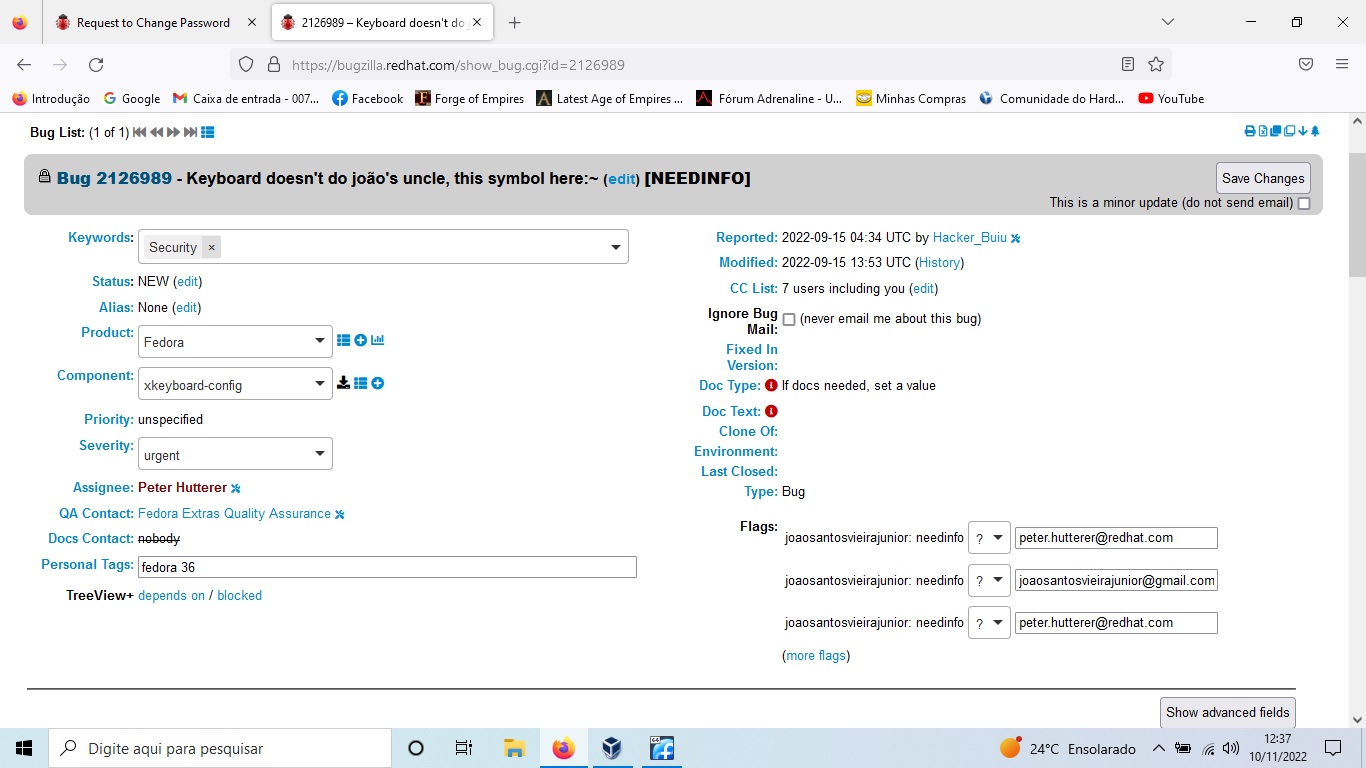Open Fedora product bug list icon
The width and height of the screenshot is (1366, 768).
pyautogui.click(x=343, y=340)
